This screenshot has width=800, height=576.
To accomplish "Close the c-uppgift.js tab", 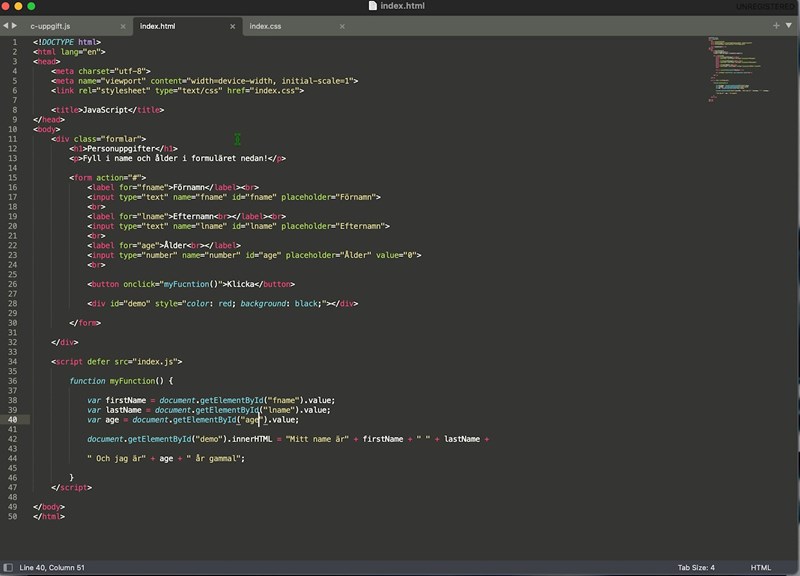I will [122, 25].
